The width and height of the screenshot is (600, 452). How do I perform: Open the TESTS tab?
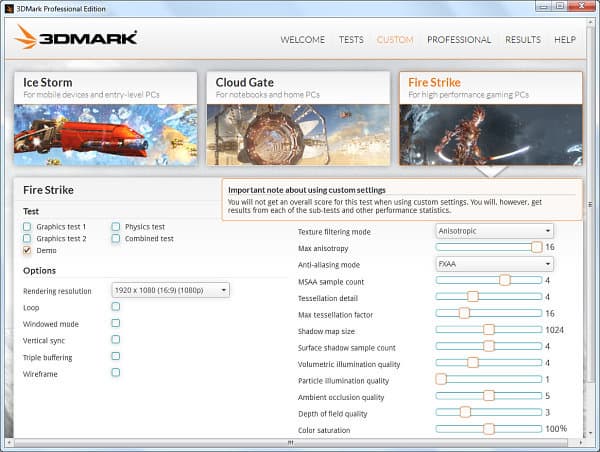pos(351,40)
